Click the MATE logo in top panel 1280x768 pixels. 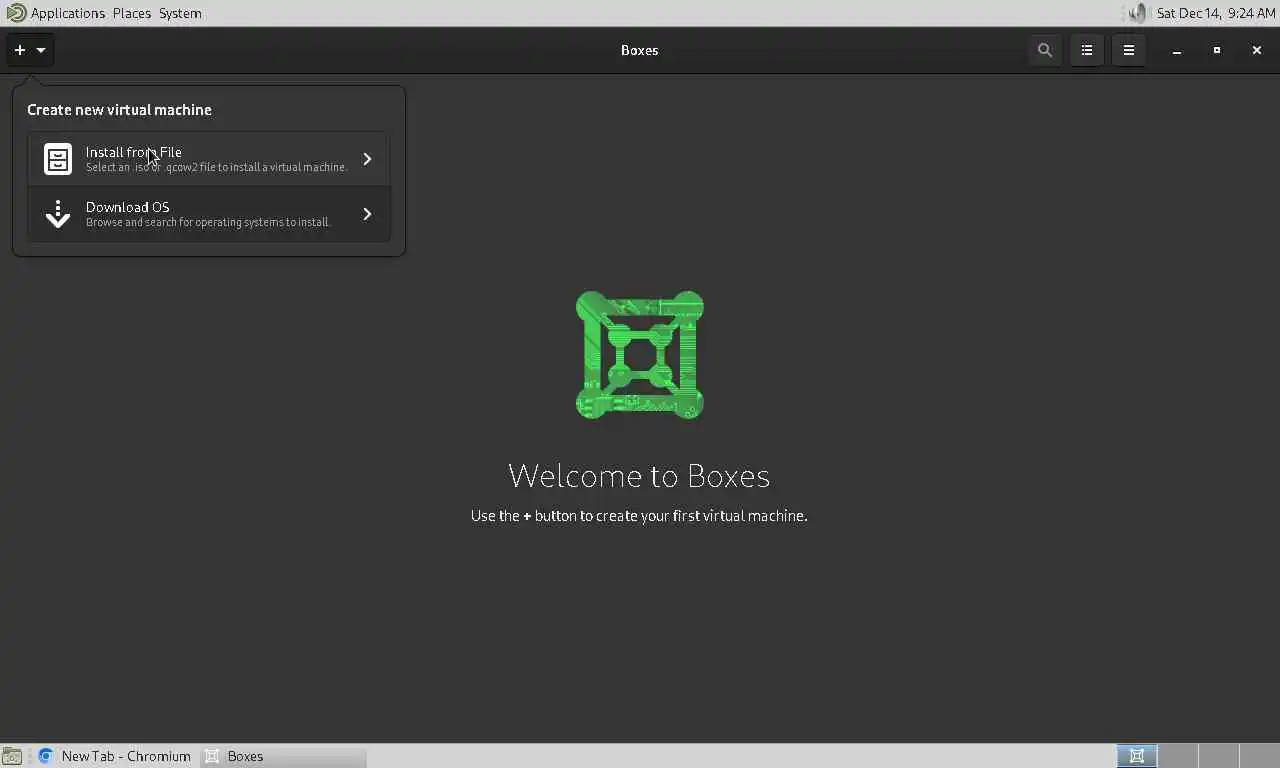click(16, 13)
